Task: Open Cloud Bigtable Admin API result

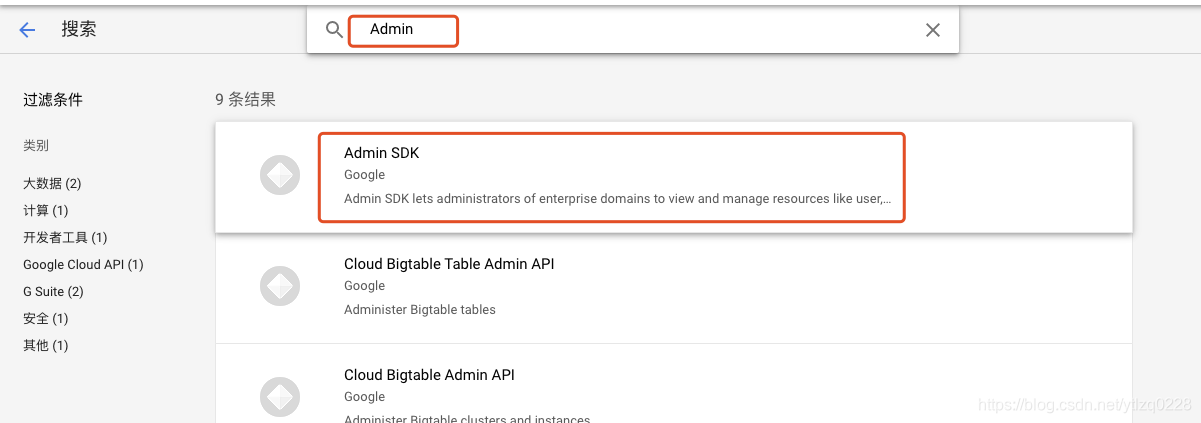Action: point(429,375)
